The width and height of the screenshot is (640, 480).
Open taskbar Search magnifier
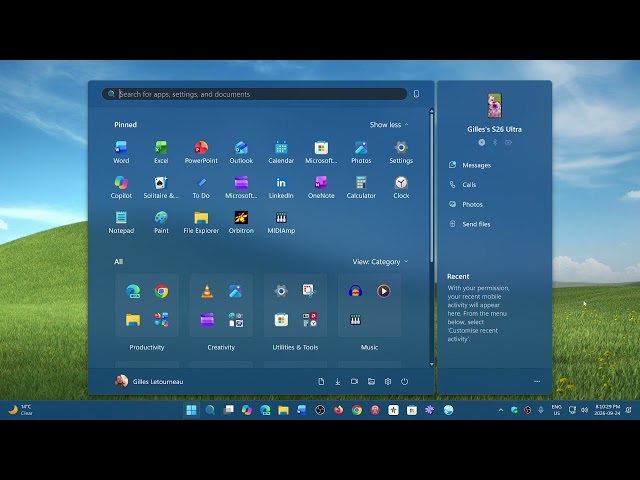(210, 410)
